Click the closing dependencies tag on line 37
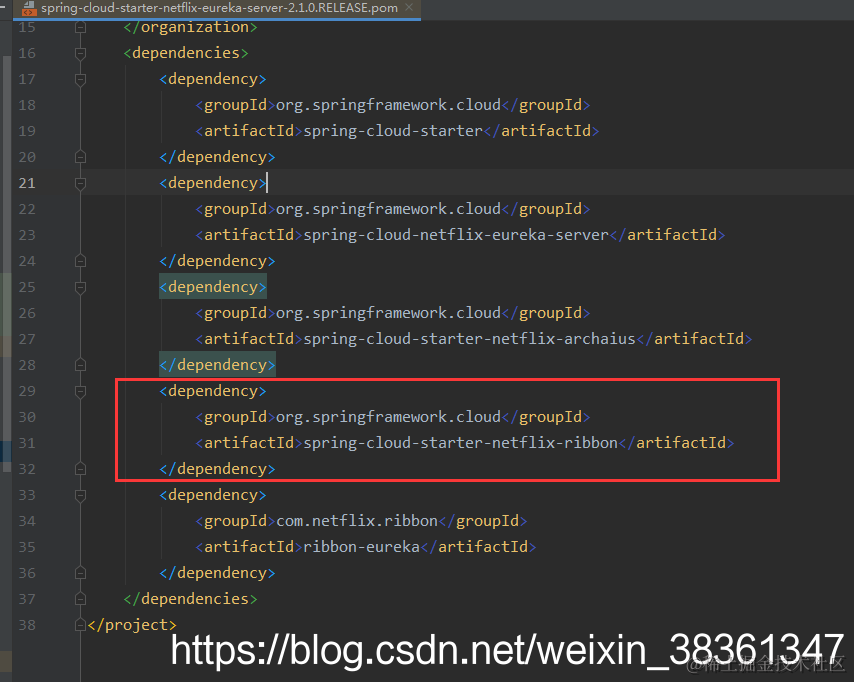This screenshot has width=854, height=682. 190,599
